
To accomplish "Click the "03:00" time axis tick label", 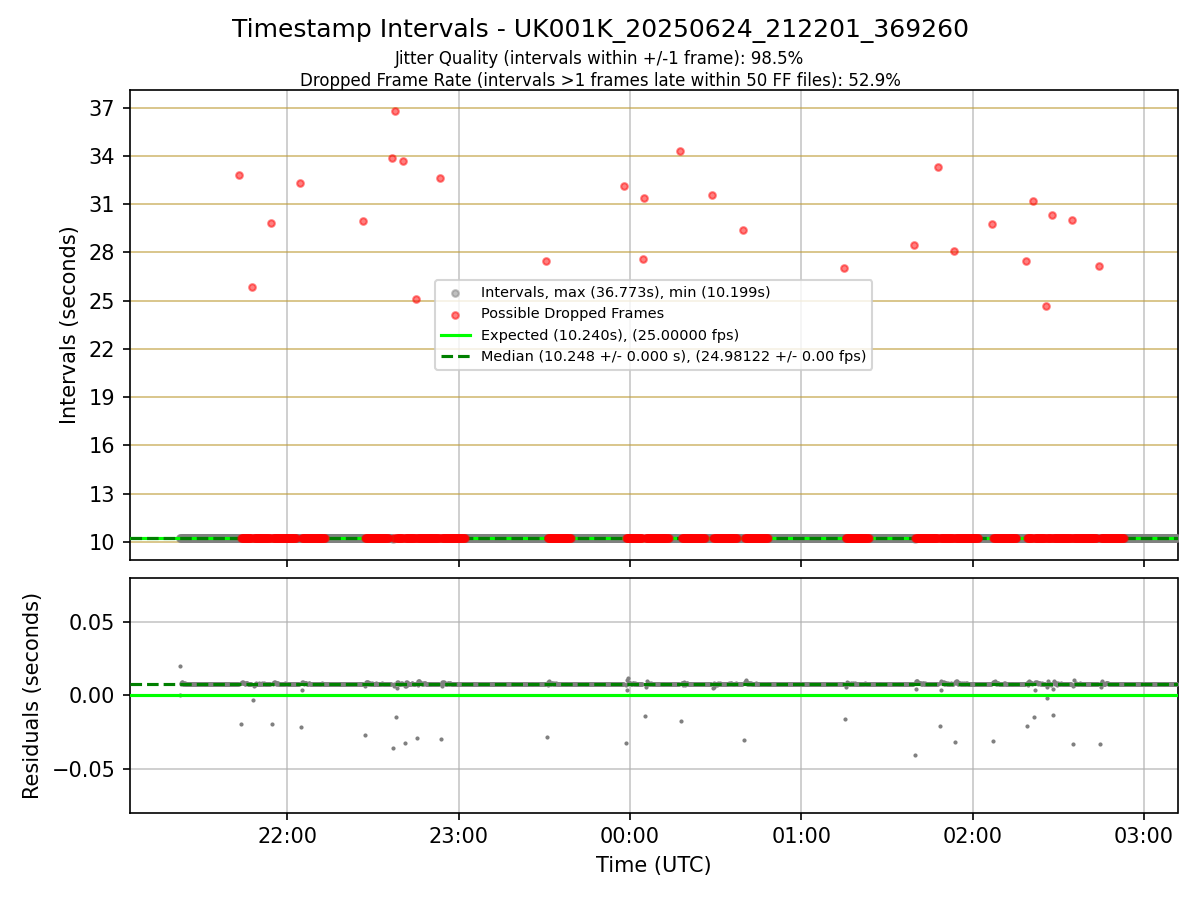I will (1144, 835).
